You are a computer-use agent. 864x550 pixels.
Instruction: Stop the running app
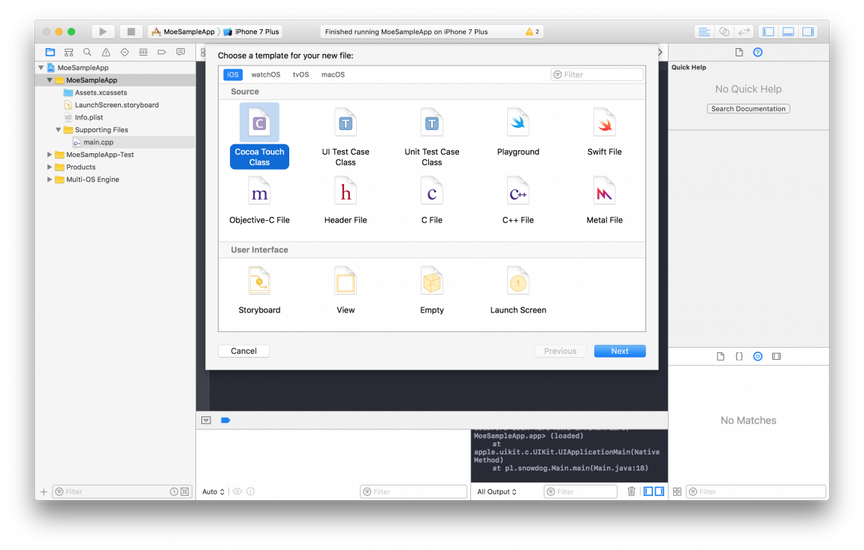(x=131, y=31)
